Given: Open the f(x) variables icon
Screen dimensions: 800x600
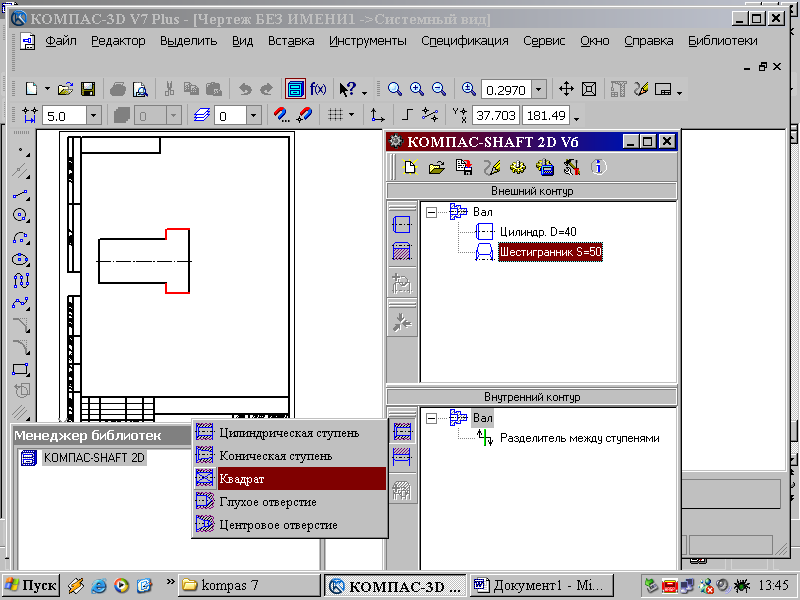Looking at the screenshot, I should [318, 89].
